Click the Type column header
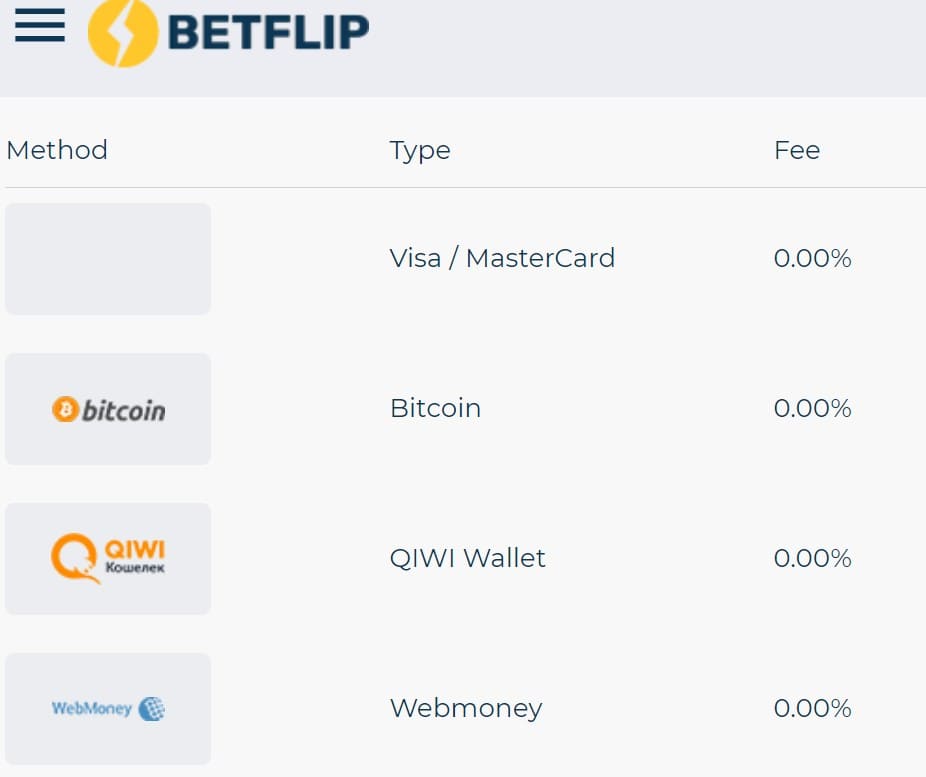The image size is (926, 777). pyautogui.click(x=420, y=150)
